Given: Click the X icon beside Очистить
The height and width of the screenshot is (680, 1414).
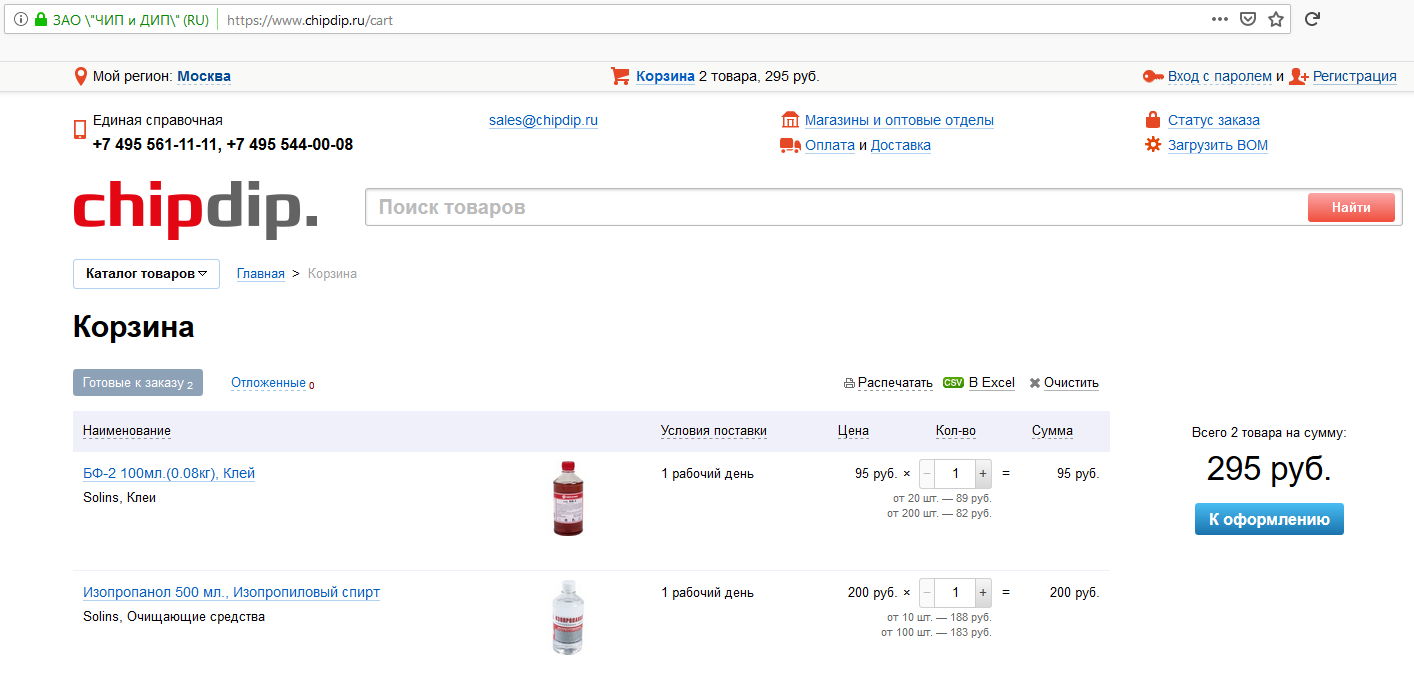Looking at the screenshot, I should (1035, 383).
